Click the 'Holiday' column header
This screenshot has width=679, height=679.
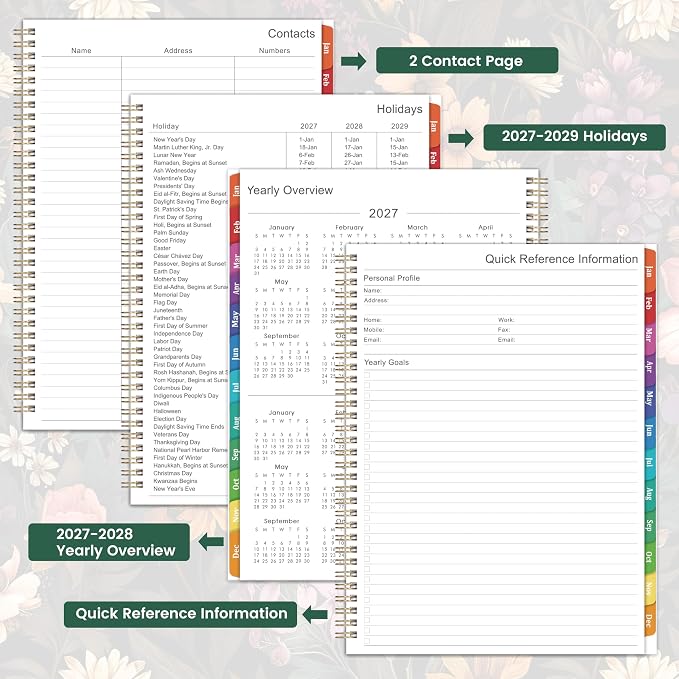click(165, 126)
